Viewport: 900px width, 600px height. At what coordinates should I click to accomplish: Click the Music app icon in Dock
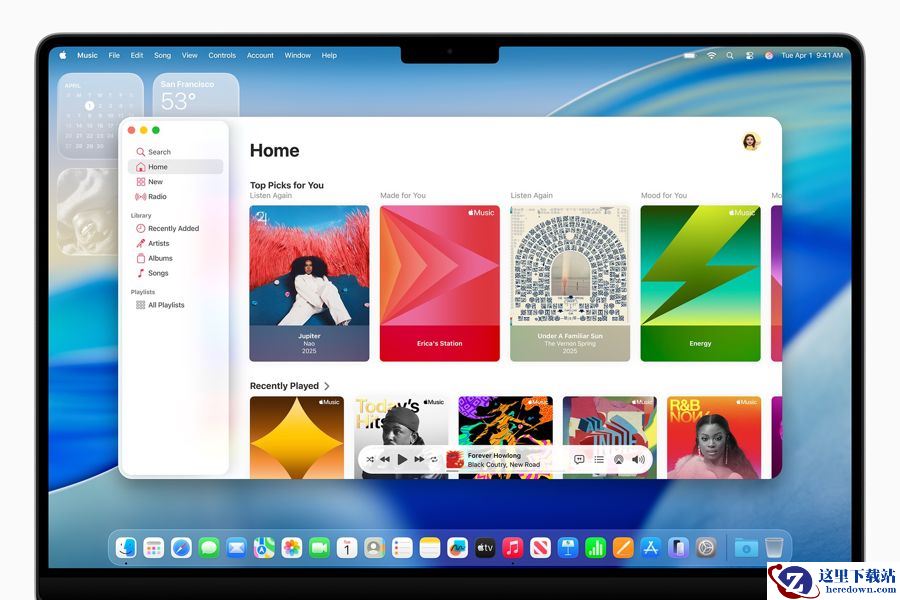click(513, 548)
